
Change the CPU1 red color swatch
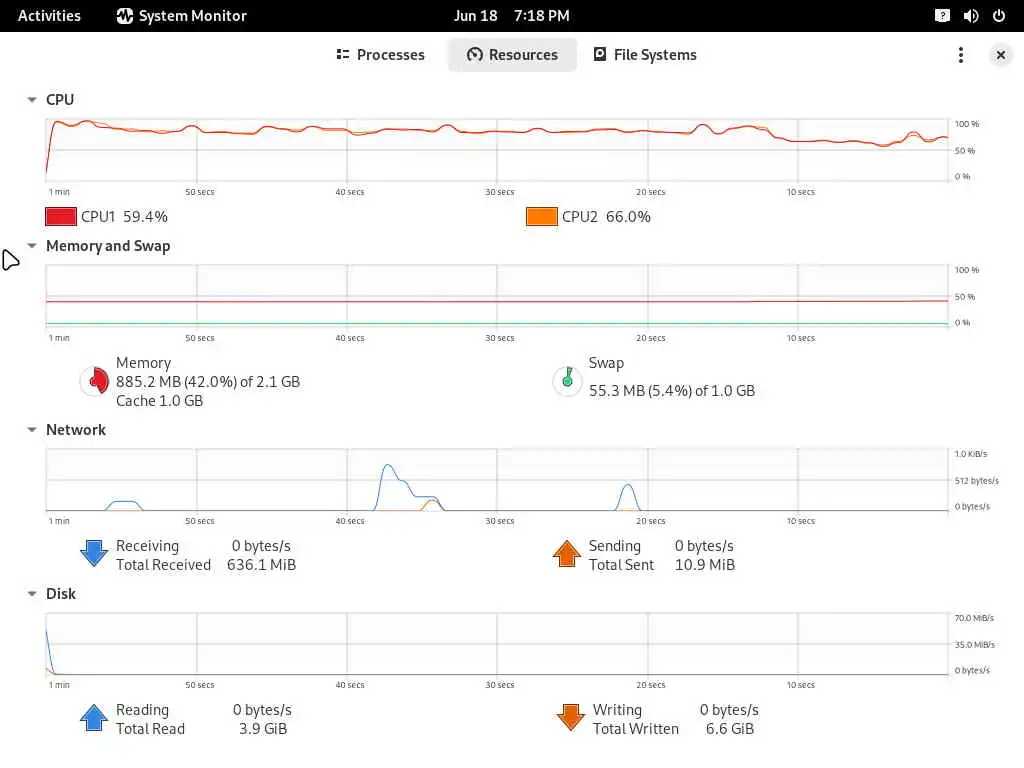[x=61, y=217]
